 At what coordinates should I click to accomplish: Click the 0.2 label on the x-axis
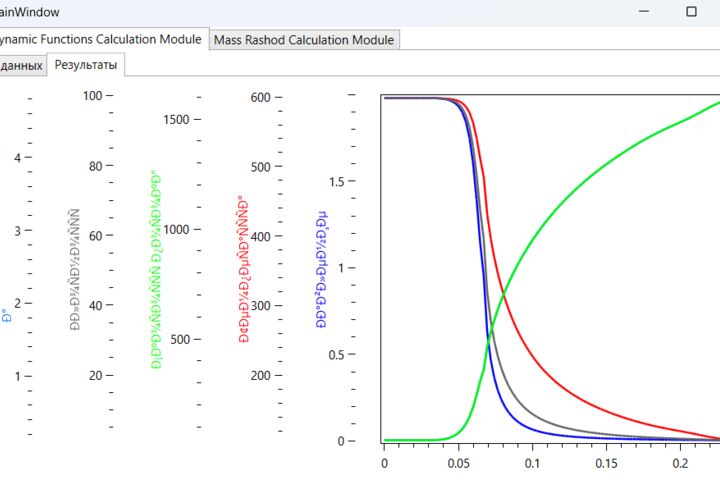point(680,463)
